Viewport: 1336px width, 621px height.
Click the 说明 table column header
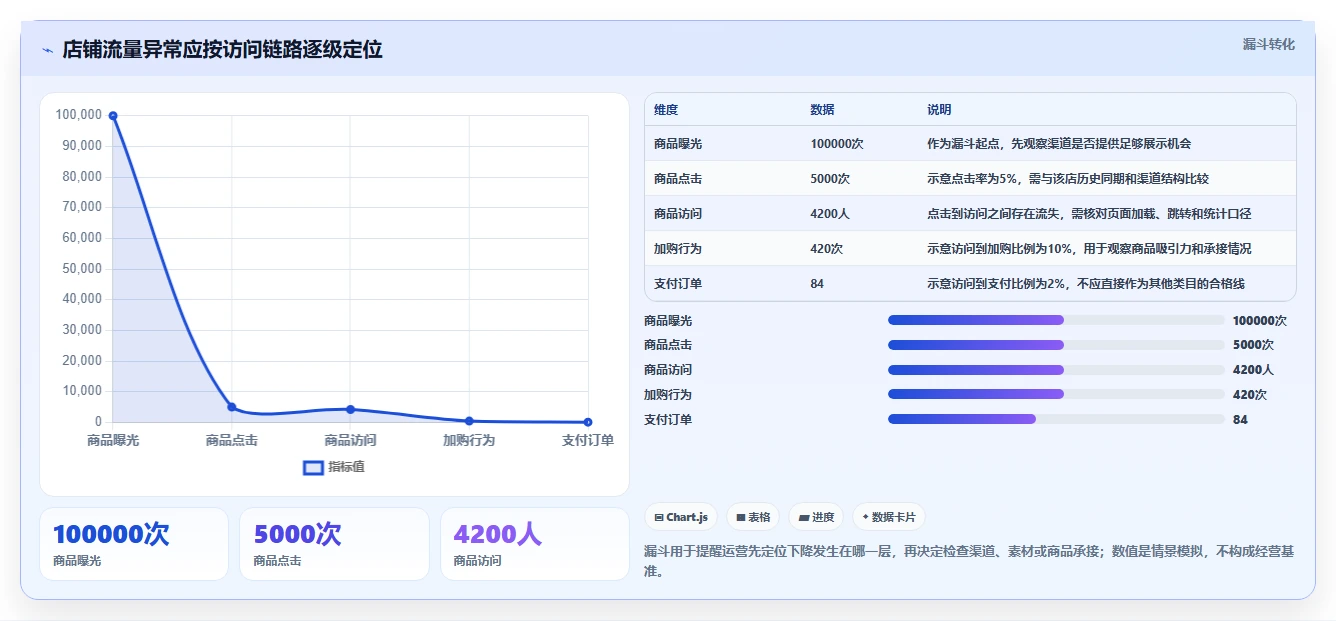pyautogui.click(x=939, y=110)
